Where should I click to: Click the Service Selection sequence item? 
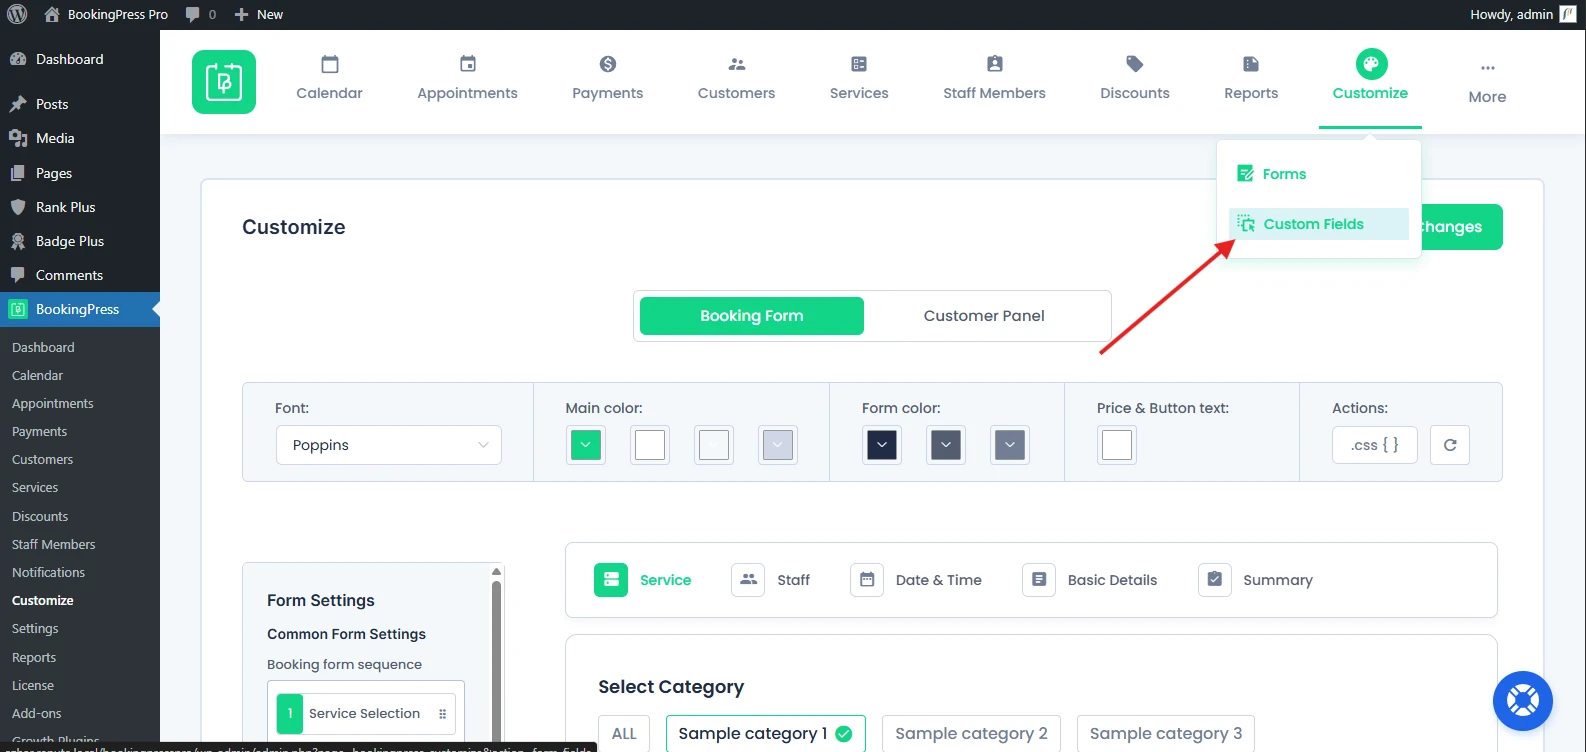pos(365,714)
